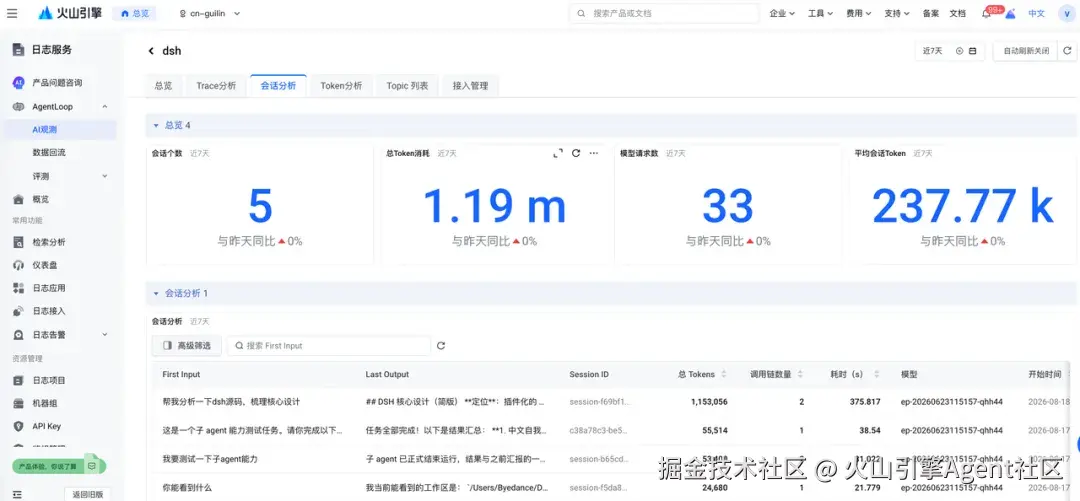Click the 产品体验,你说了算 feedback banner

(59, 466)
